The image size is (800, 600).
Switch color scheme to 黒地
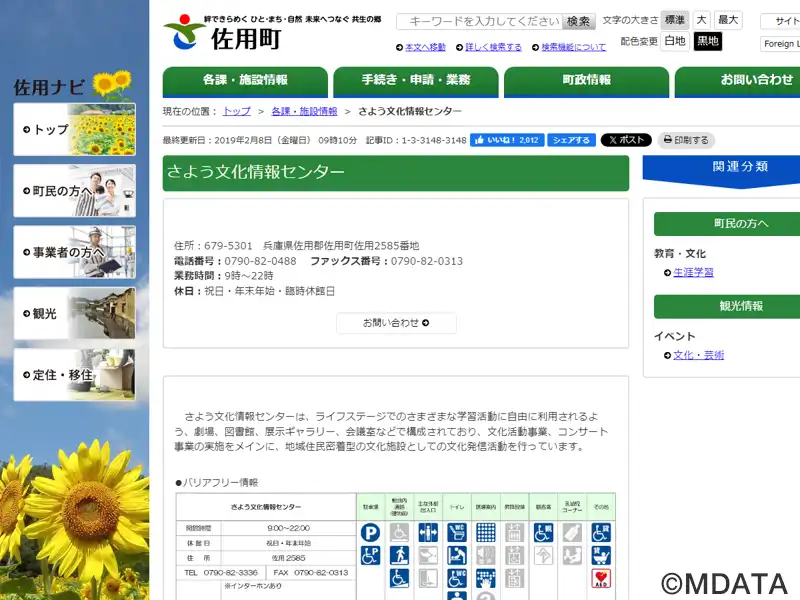coord(708,41)
